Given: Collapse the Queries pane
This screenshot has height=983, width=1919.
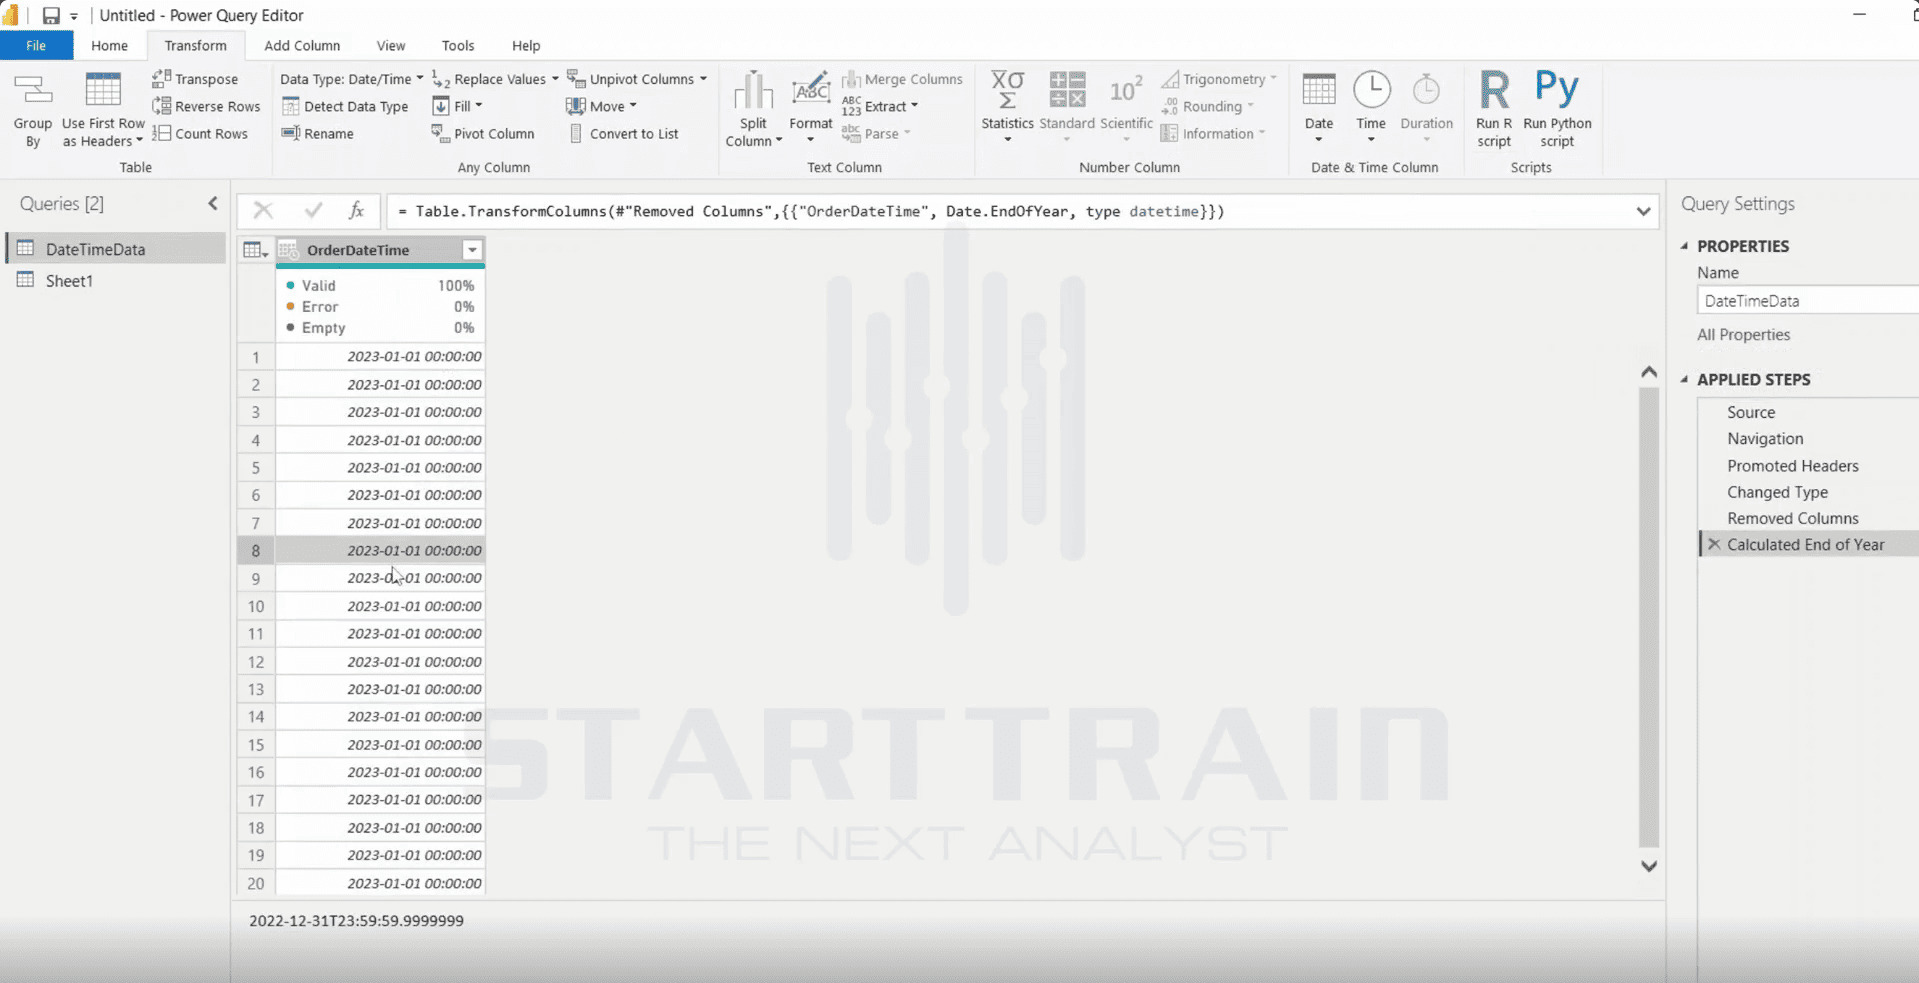Looking at the screenshot, I should [x=213, y=204].
